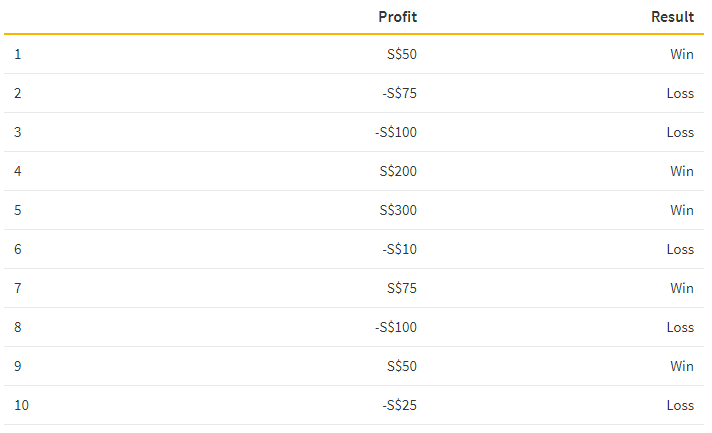
Task: Click the Win result in row 5
Action: (x=682, y=210)
